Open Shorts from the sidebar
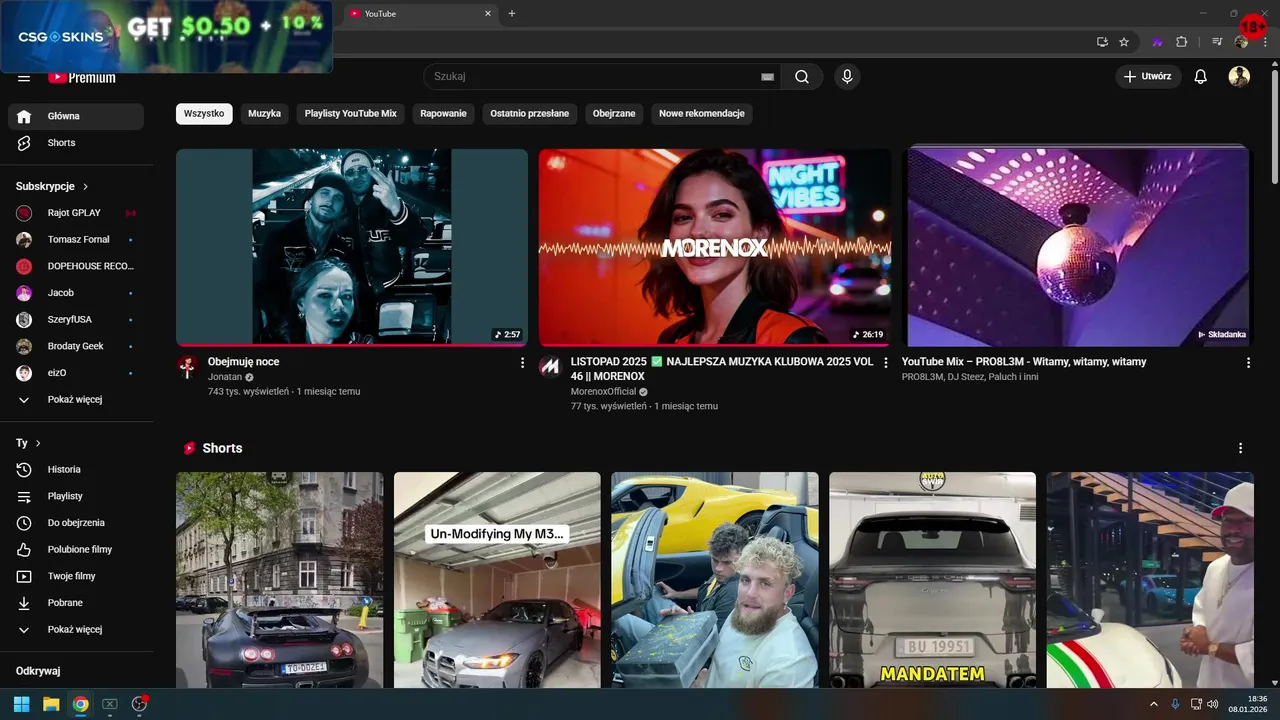The image size is (1280, 720). pyautogui.click(x=76, y=143)
